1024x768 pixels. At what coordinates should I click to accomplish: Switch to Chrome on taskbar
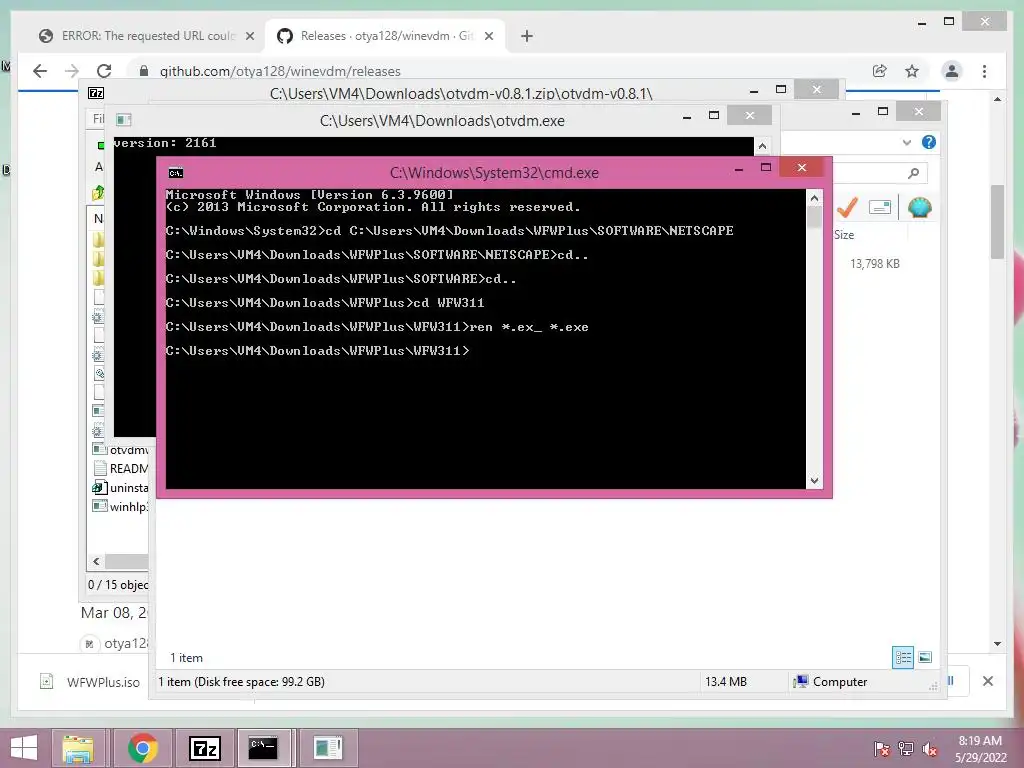pos(142,748)
